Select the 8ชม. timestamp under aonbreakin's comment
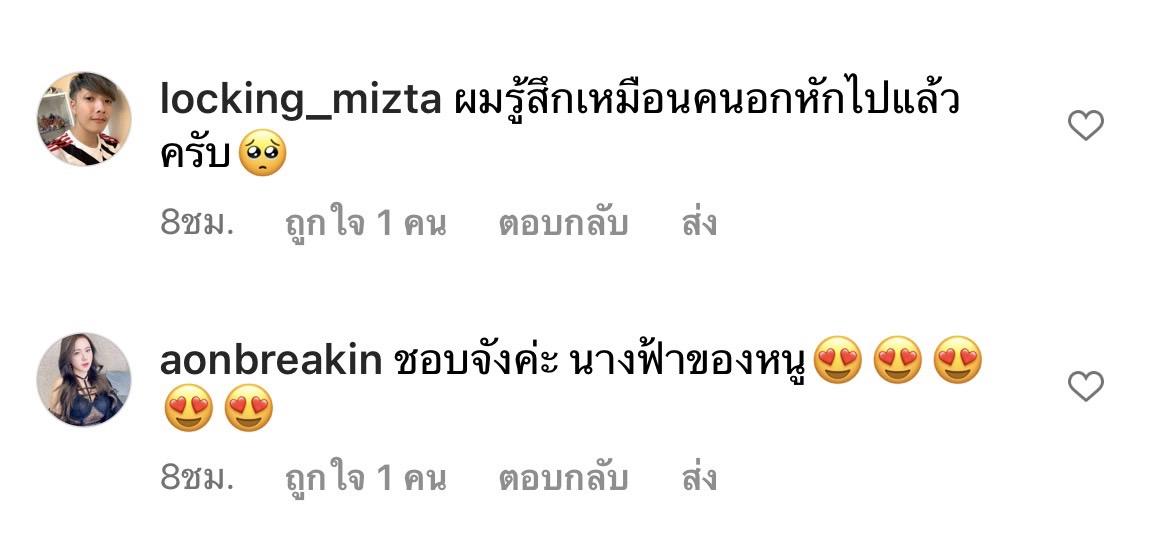The height and width of the screenshot is (539, 1170). coord(198,479)
